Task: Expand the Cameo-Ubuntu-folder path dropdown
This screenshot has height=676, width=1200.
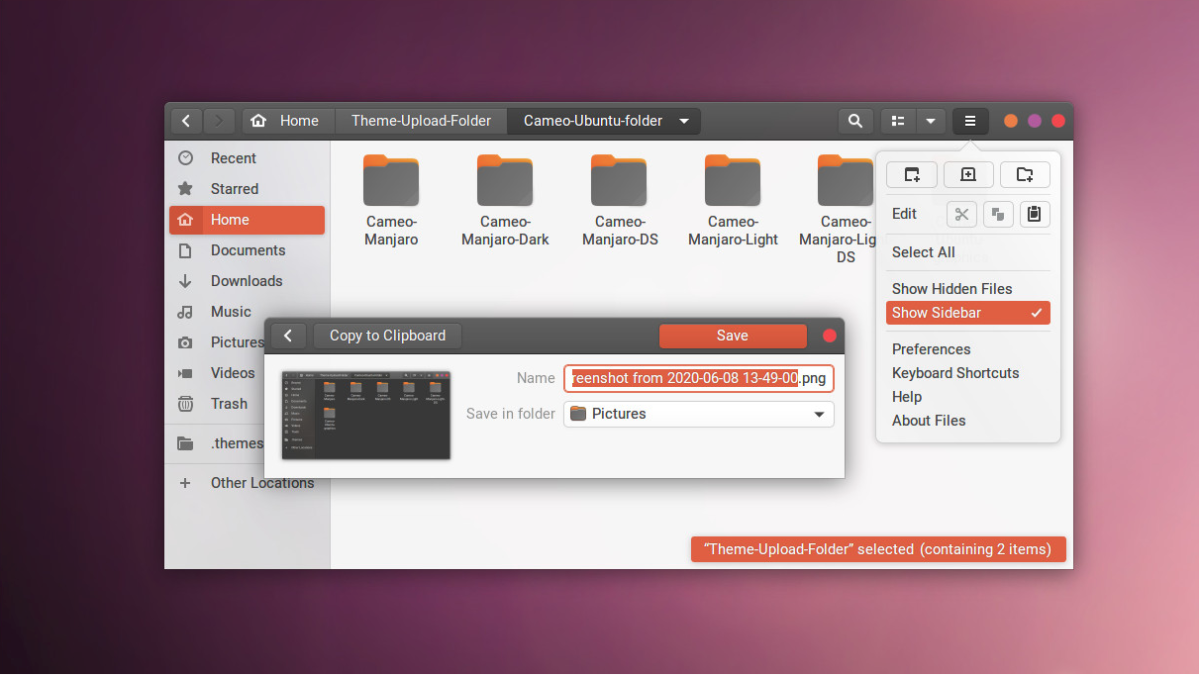Action: pos(684,120)
